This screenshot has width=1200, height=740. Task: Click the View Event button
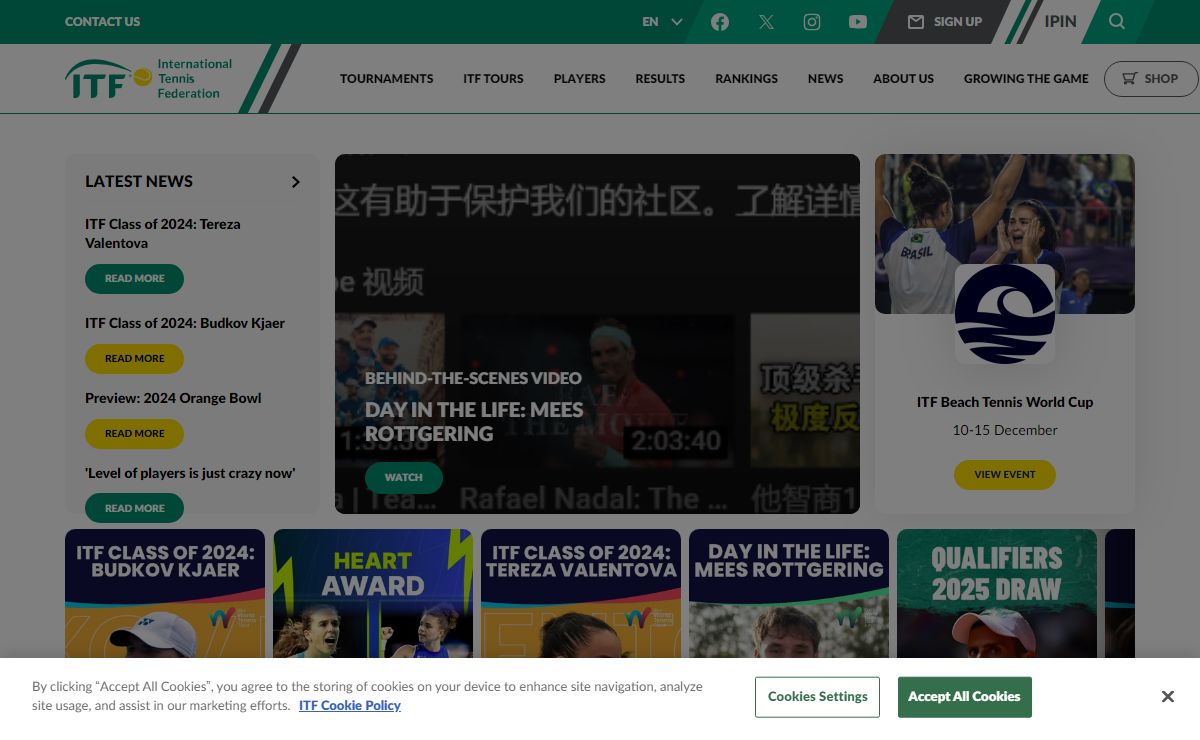pyautogui.click(x=1005, y=474)
